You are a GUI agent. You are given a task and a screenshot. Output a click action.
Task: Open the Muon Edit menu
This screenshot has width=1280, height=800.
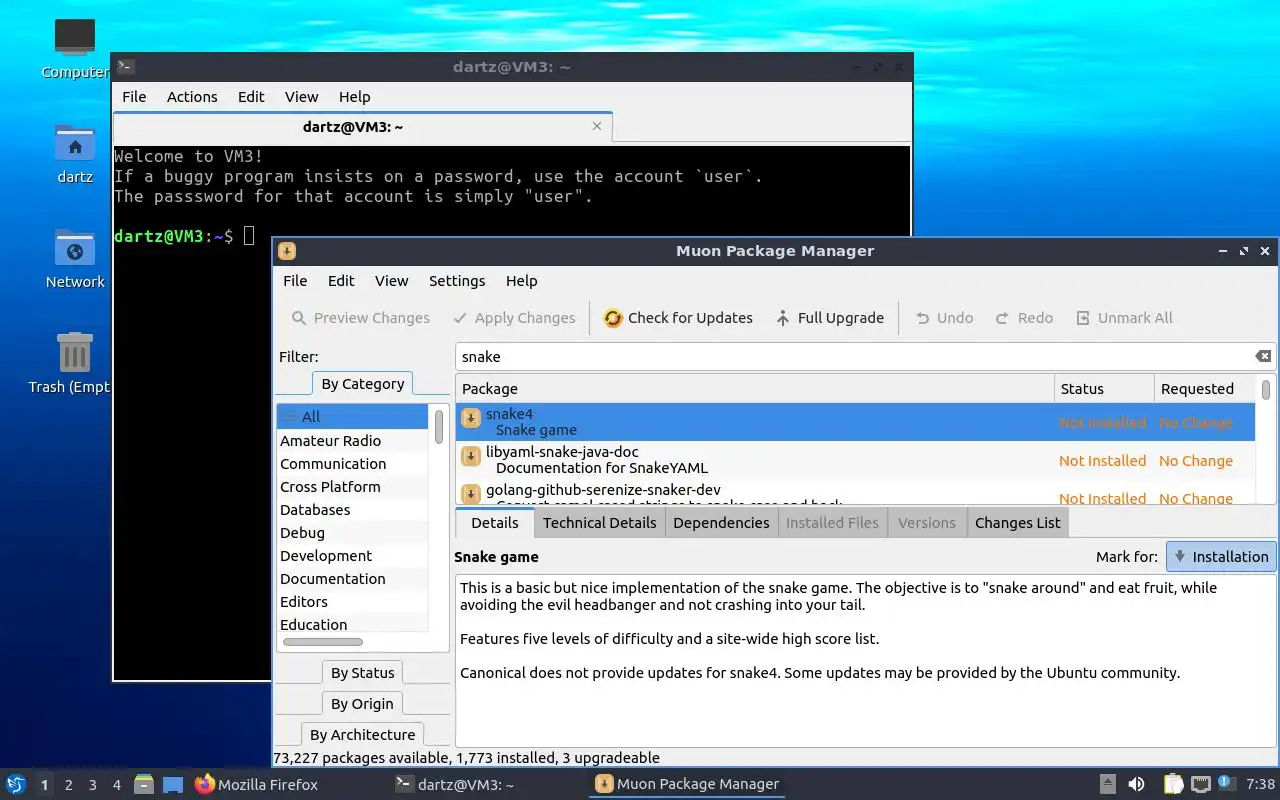pos(341,281)
